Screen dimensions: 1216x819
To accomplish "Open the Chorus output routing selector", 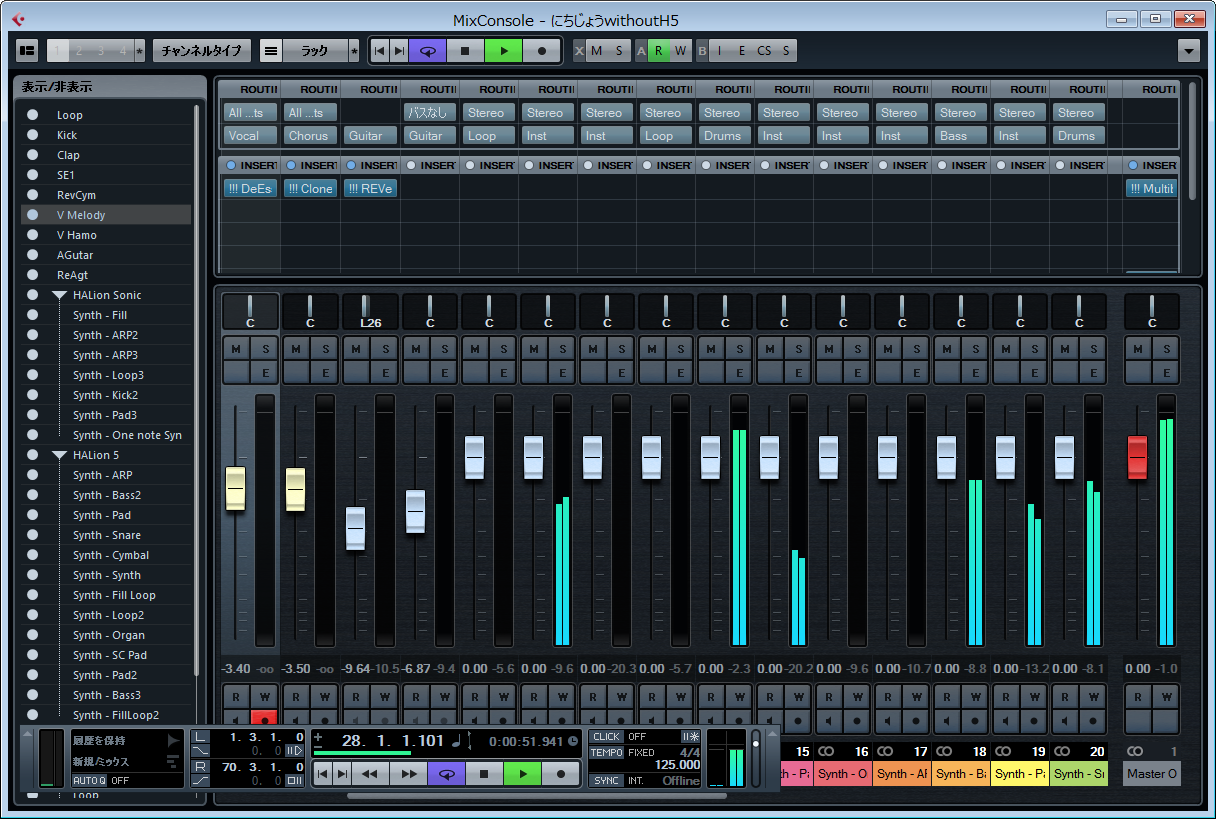I will pos(310,136).
